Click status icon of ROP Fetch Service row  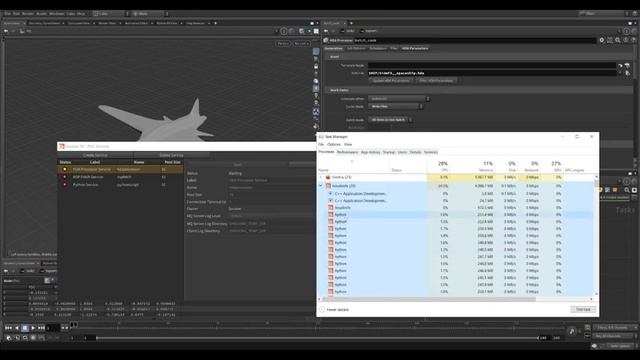pos(64,177)
